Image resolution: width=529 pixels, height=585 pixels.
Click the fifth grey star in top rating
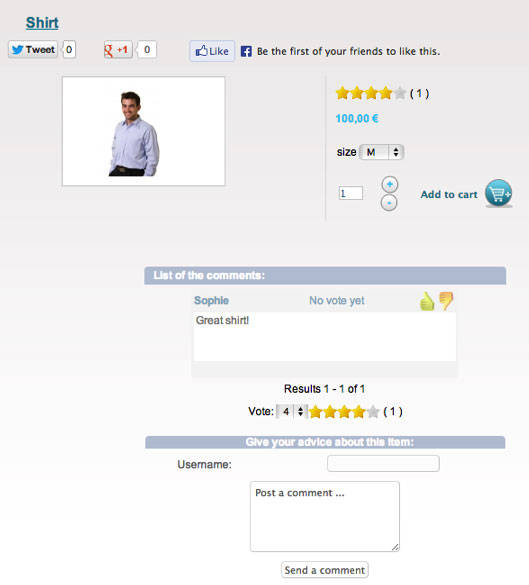coord(400,93)
